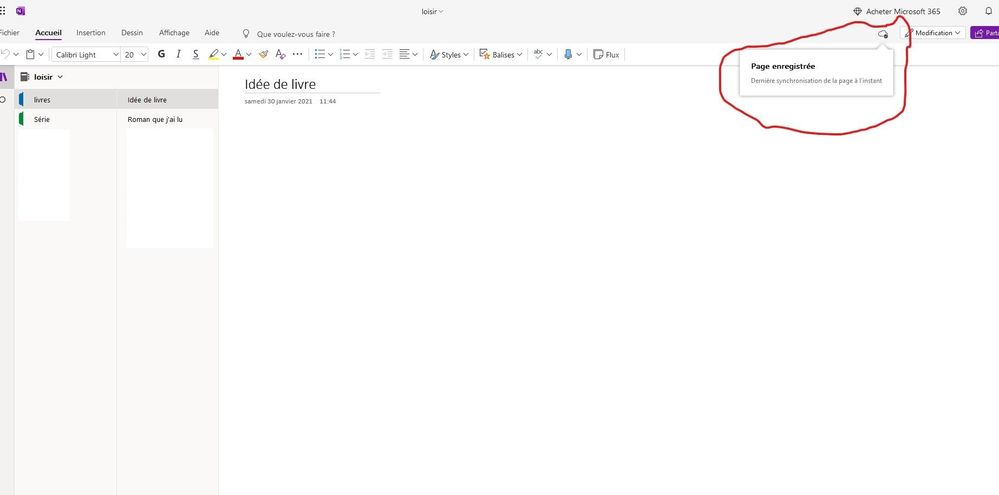This screenshot has width=999, height=495.
Task: Insert a numbered list
Action: [345, 55]
